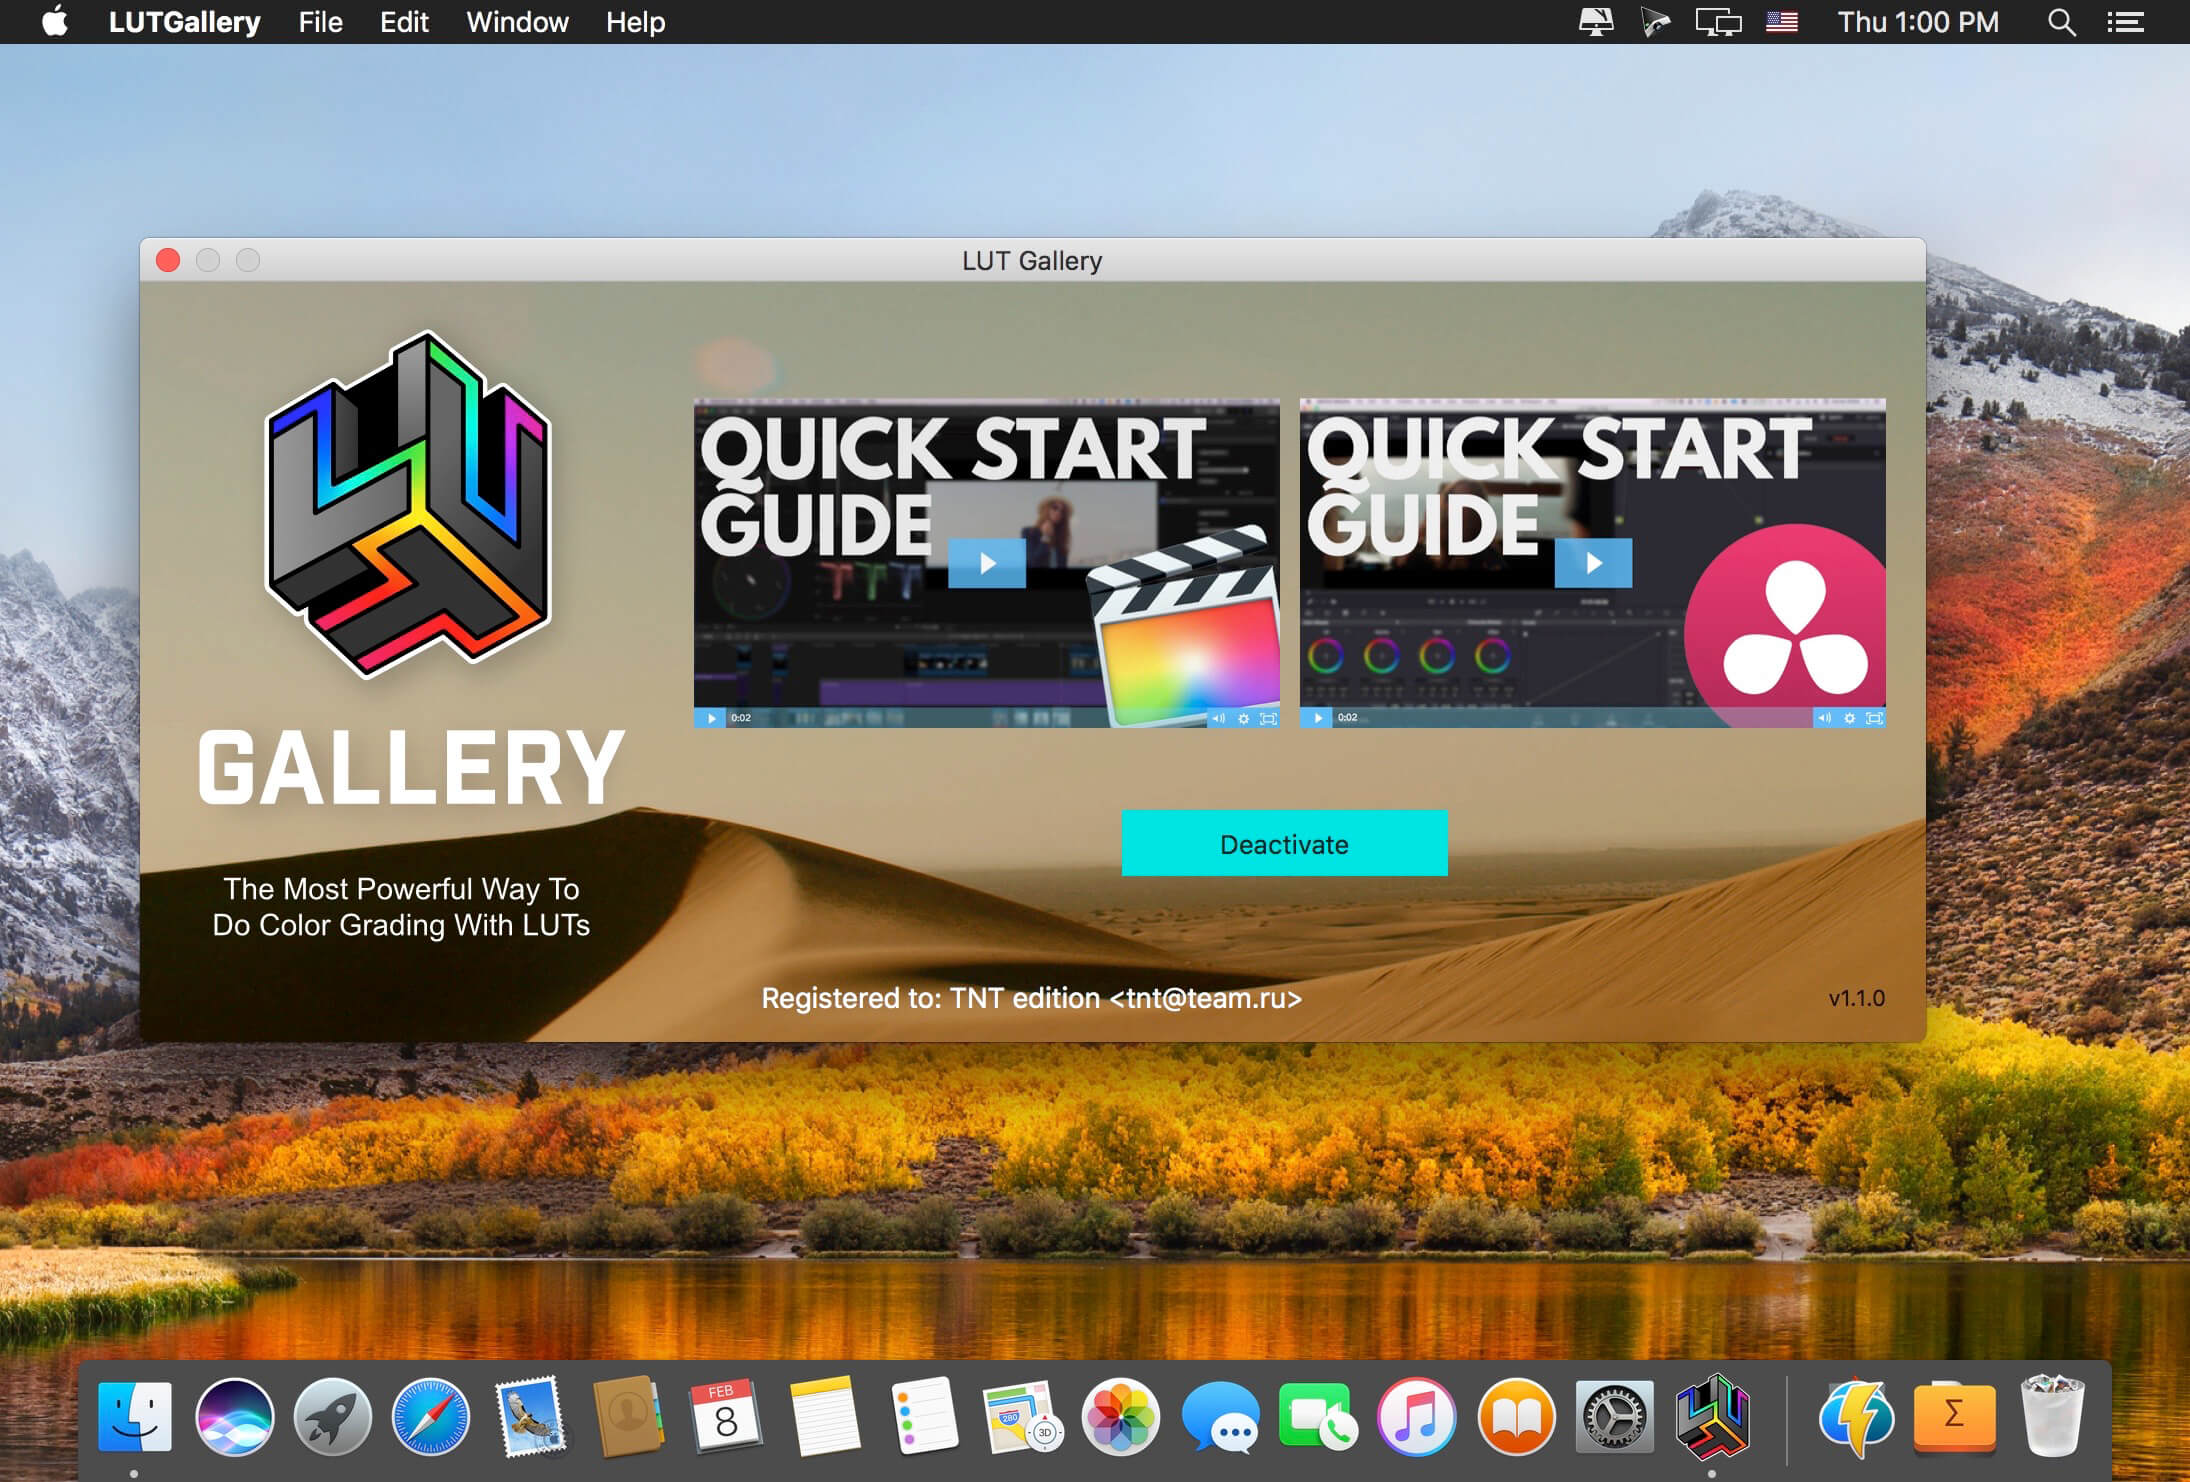The image size is (2190, 1482).
Task: Enter fullscreen on Final Cut guide video
Action: coord(1268,718)
